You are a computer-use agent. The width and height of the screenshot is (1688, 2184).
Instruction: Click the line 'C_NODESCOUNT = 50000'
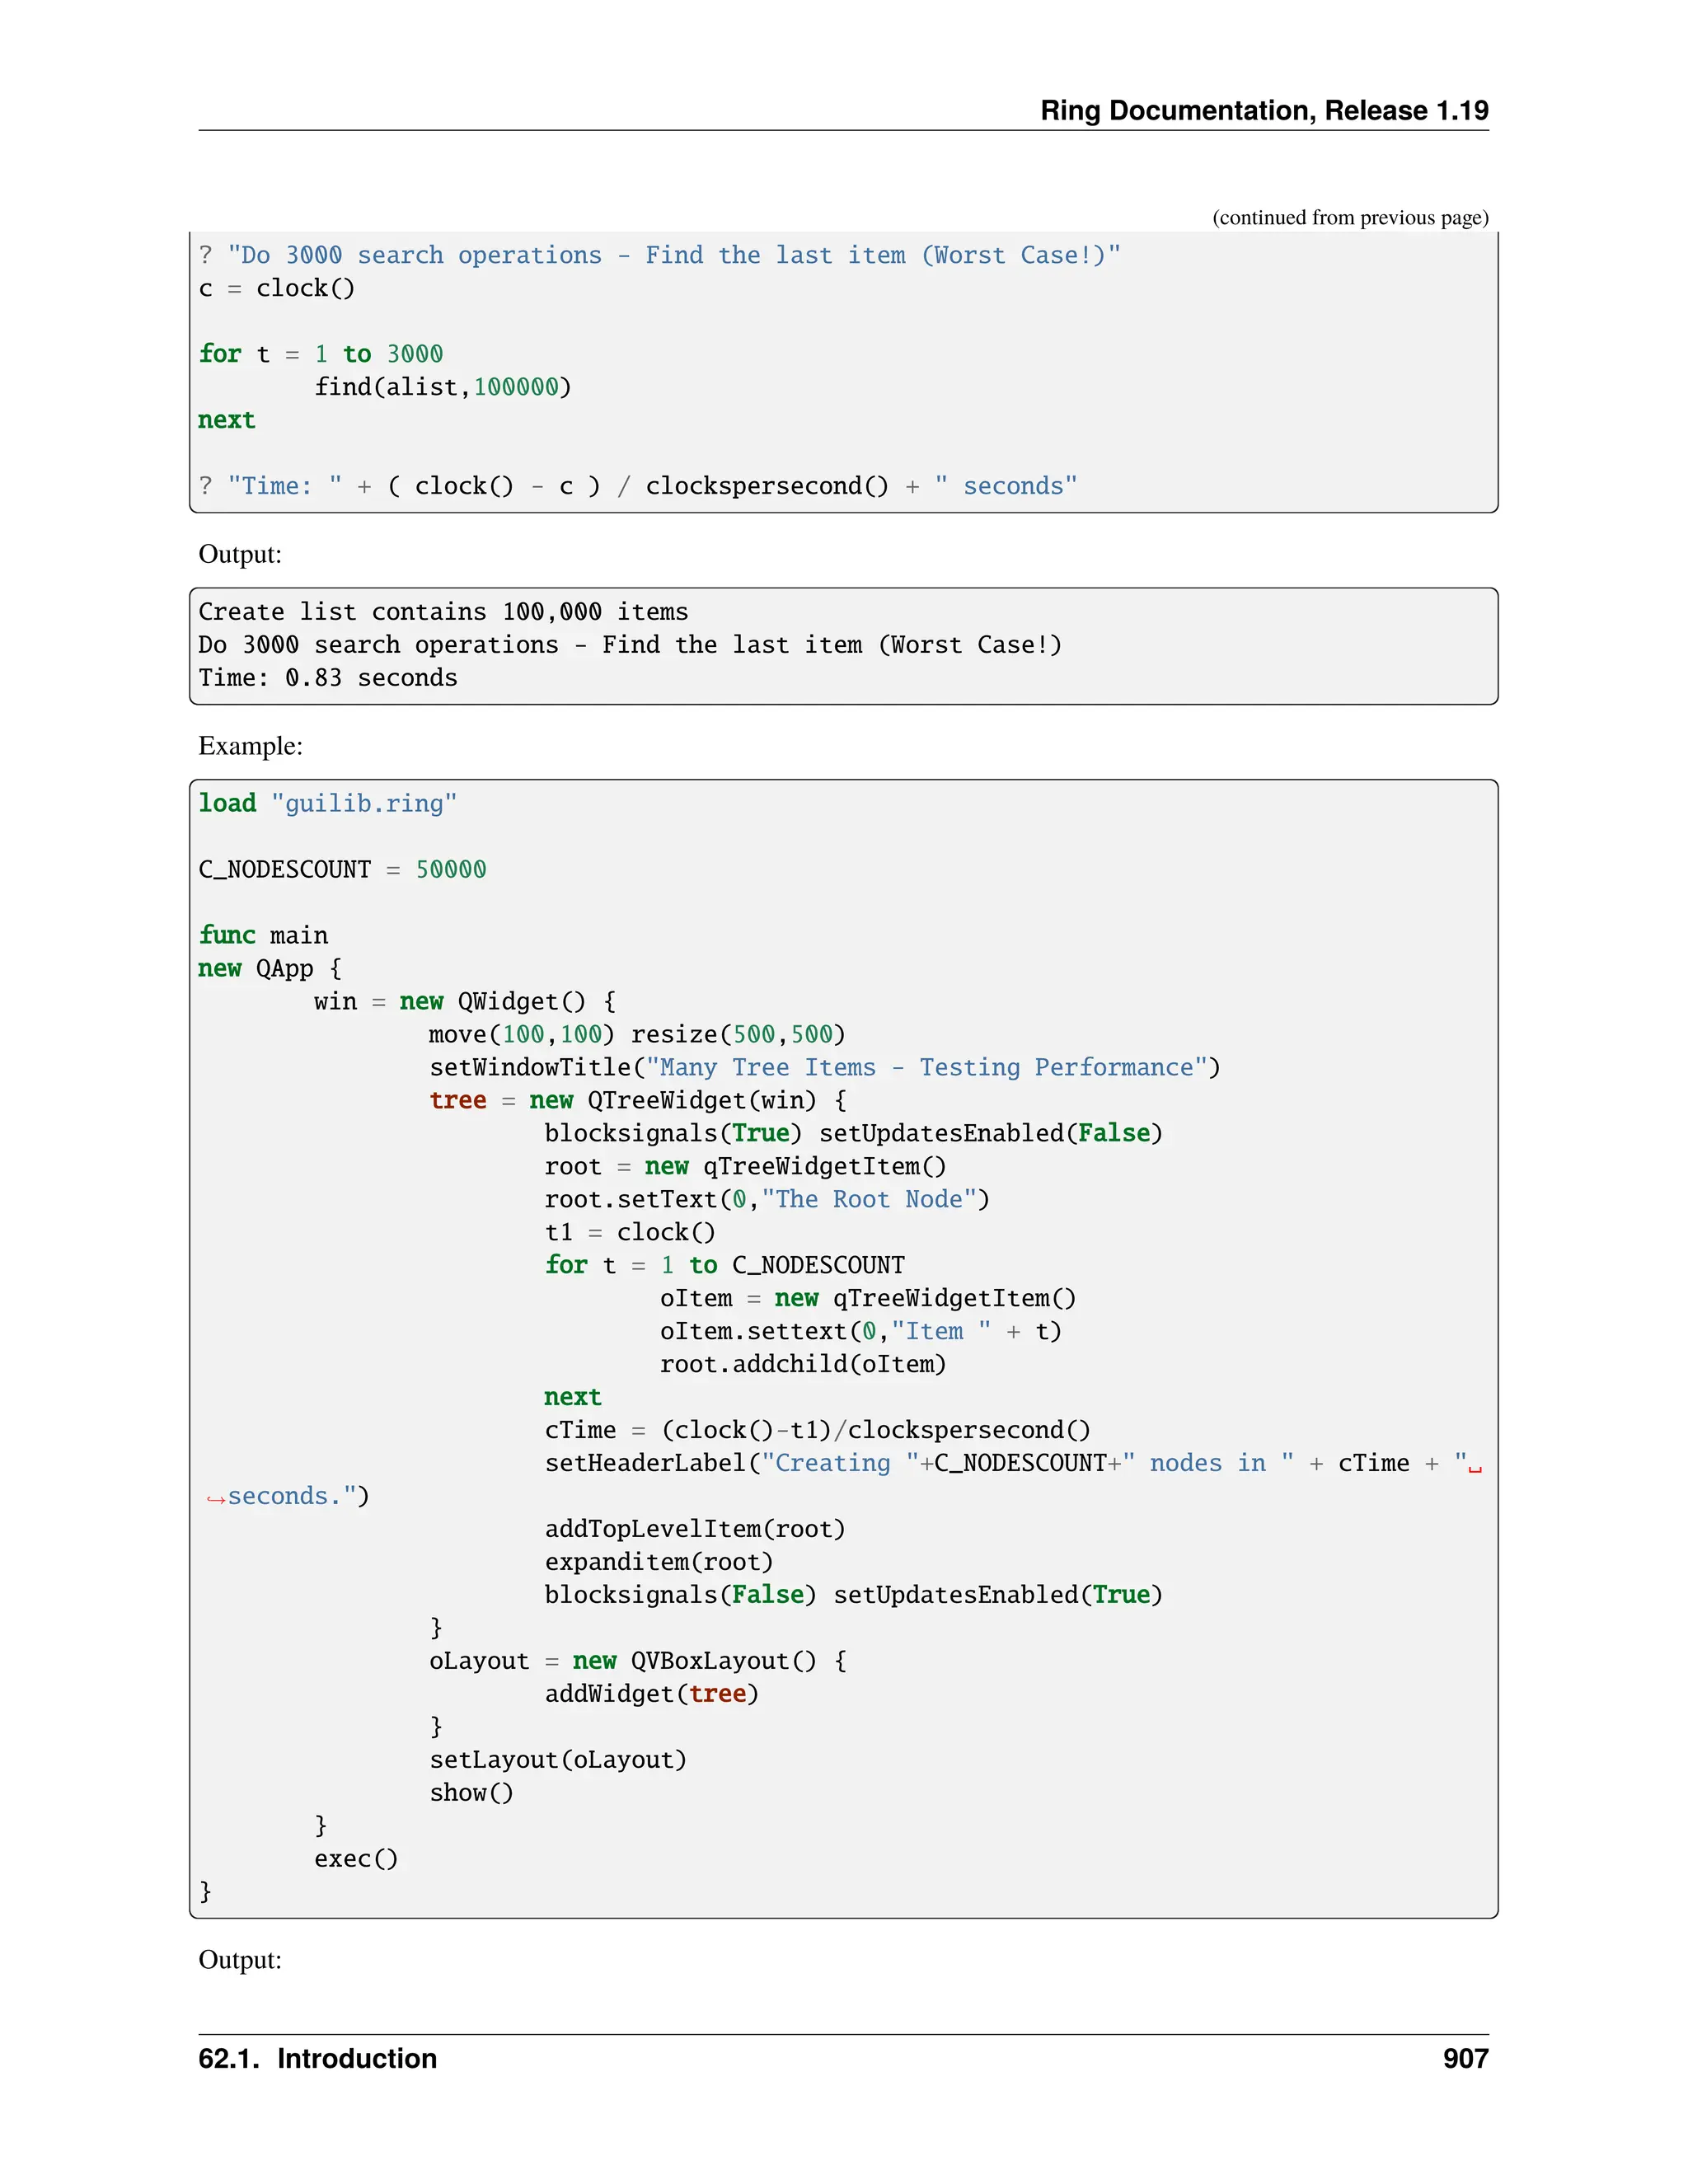tap(342, 869)
